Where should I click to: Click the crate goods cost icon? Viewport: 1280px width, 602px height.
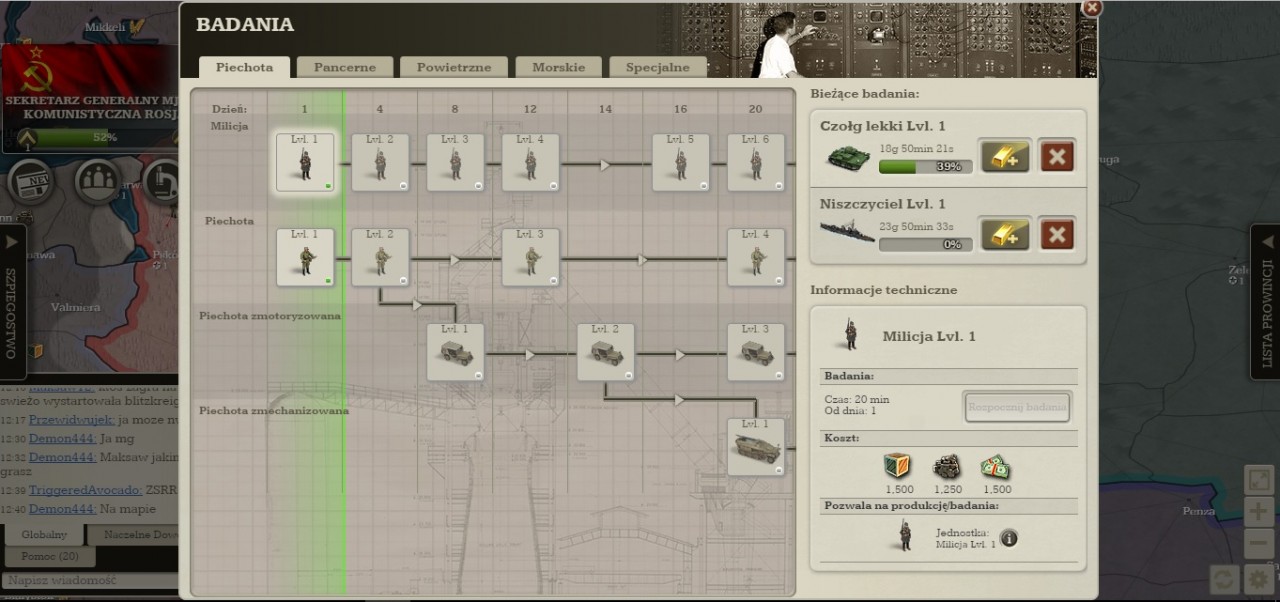[898, 467]
